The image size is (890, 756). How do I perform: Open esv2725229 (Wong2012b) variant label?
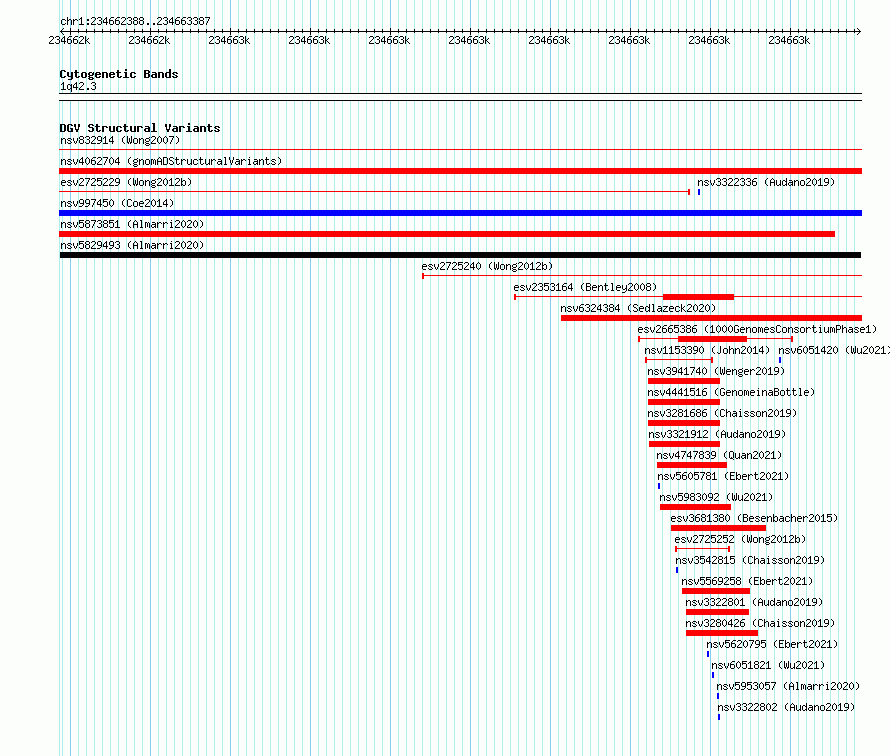(x=126, y=182)
